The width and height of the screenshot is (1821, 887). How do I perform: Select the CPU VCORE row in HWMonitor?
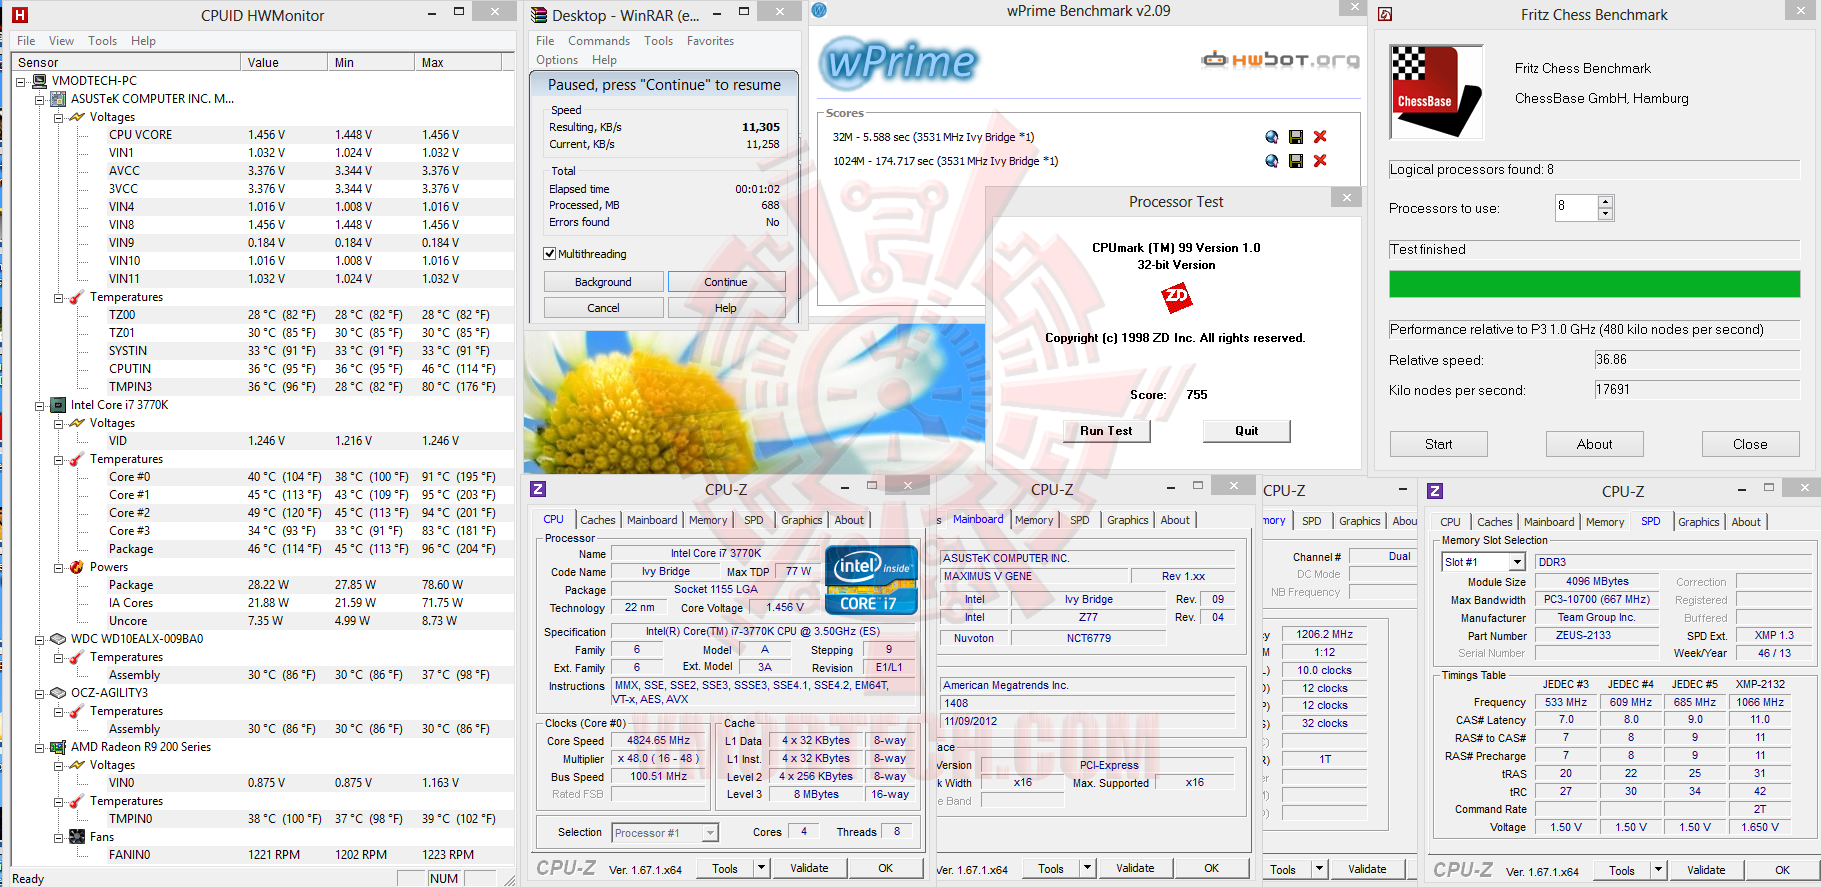point(262,135)
